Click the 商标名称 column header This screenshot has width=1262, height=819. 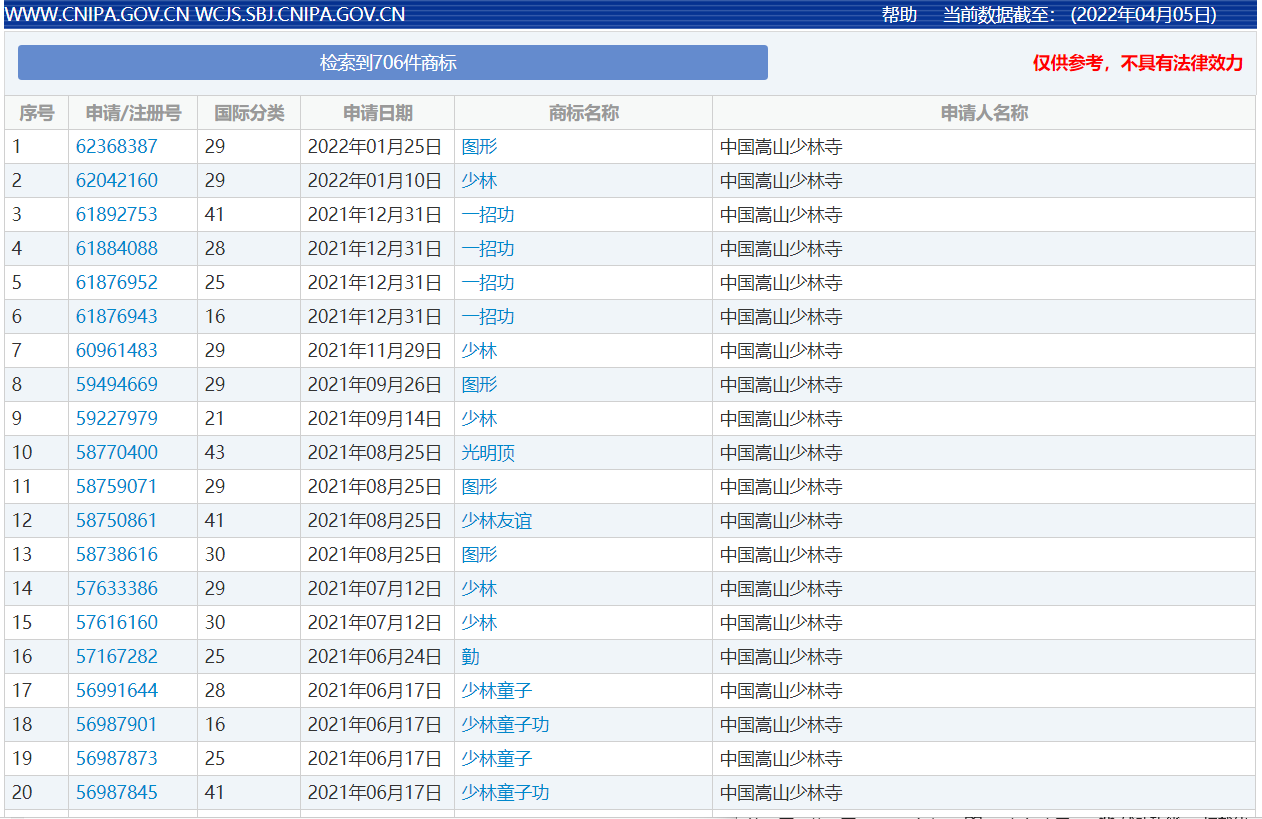[x=583, y=113]
